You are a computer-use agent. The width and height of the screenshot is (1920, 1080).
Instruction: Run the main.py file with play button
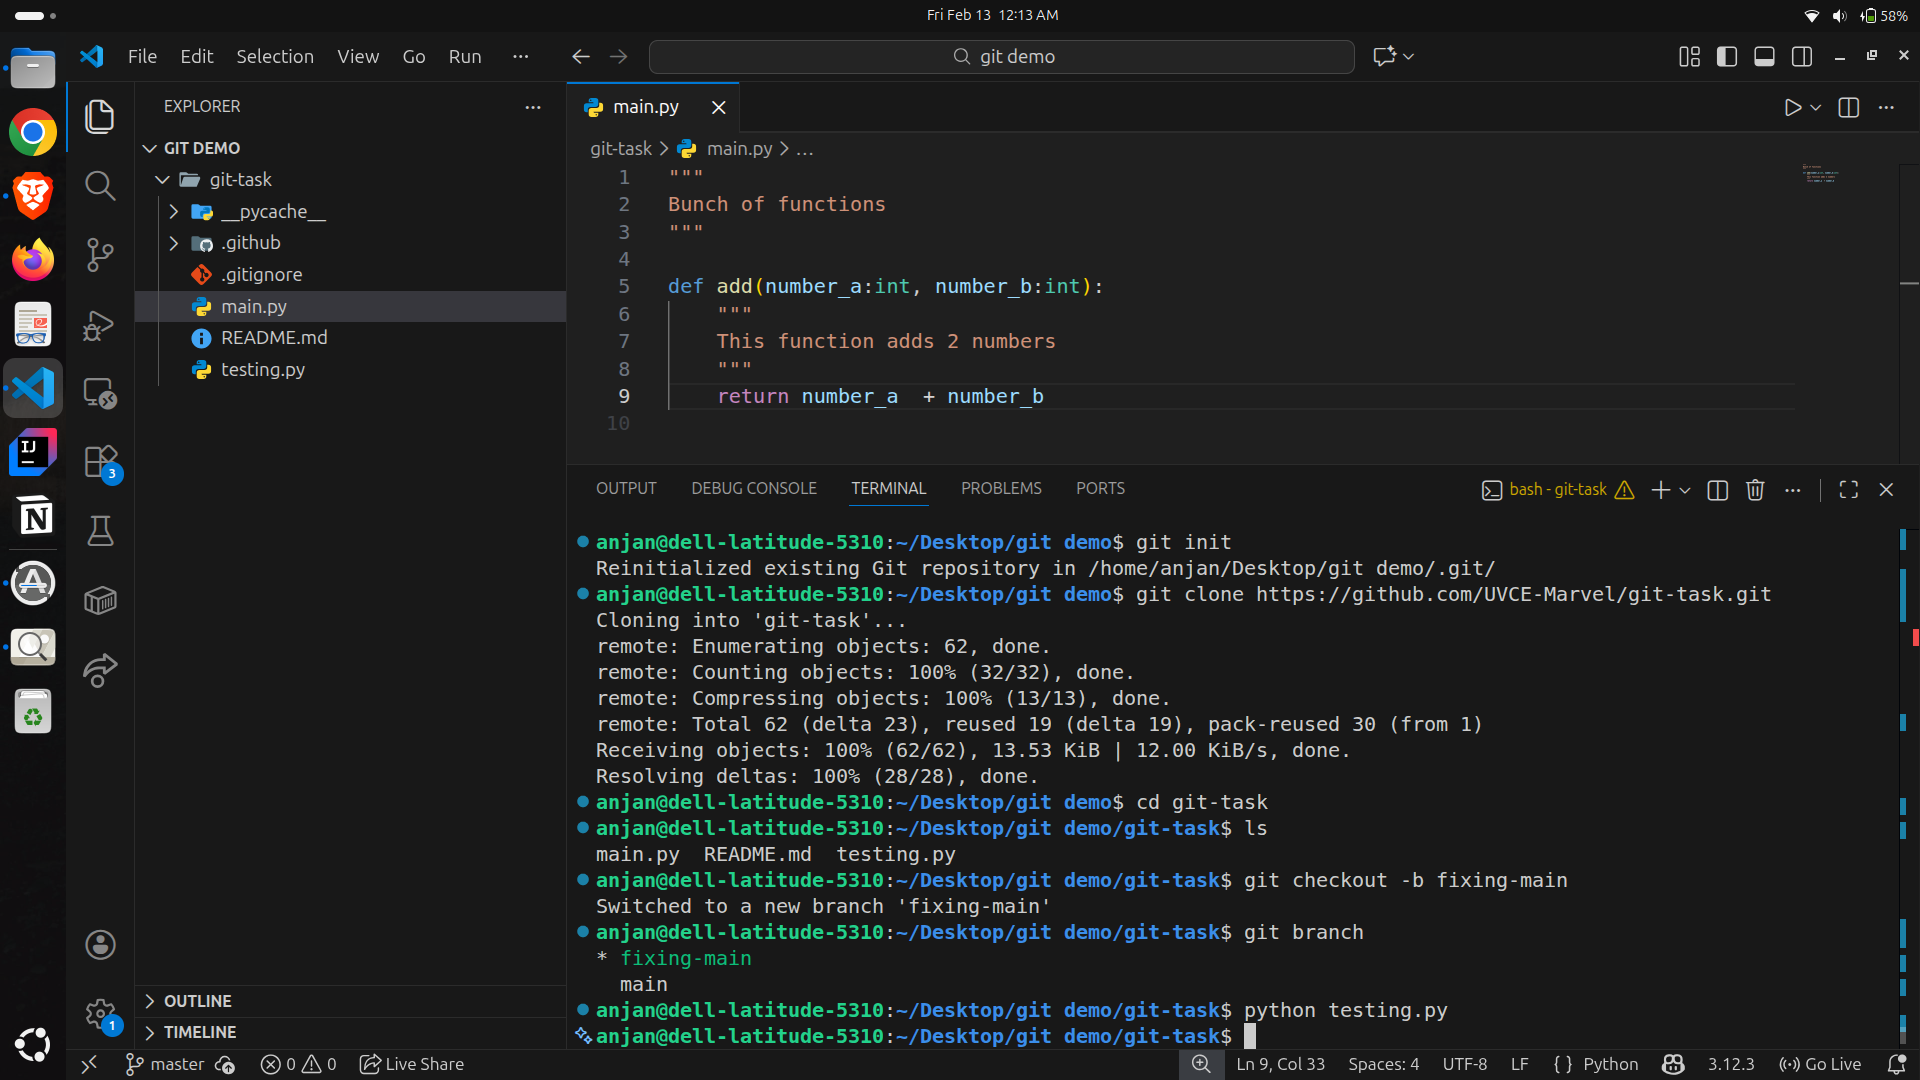click(1793, 108)
